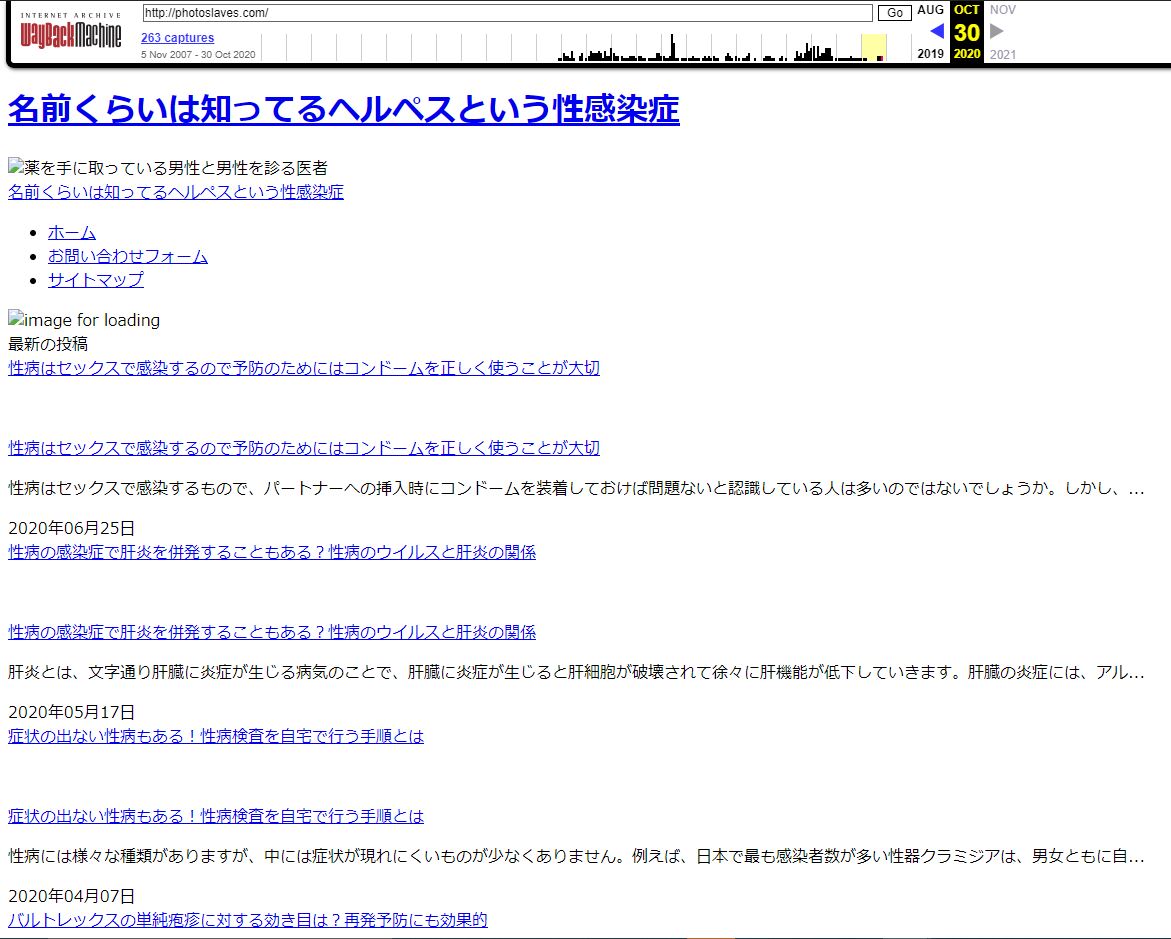The width and height of the screenshot is (1171, 939).
Task: Open the 263 captures link
Action: [x=177, y=38]
